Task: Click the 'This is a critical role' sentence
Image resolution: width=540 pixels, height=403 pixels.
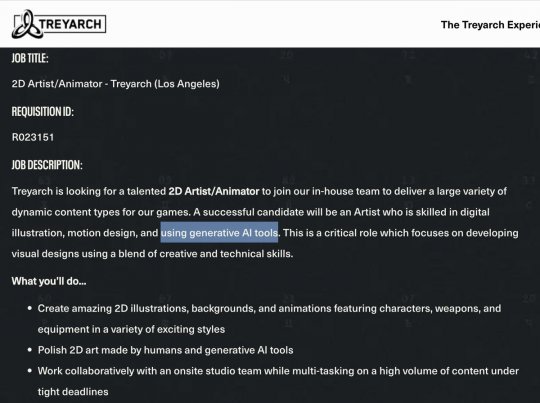Action: (401, 233)
